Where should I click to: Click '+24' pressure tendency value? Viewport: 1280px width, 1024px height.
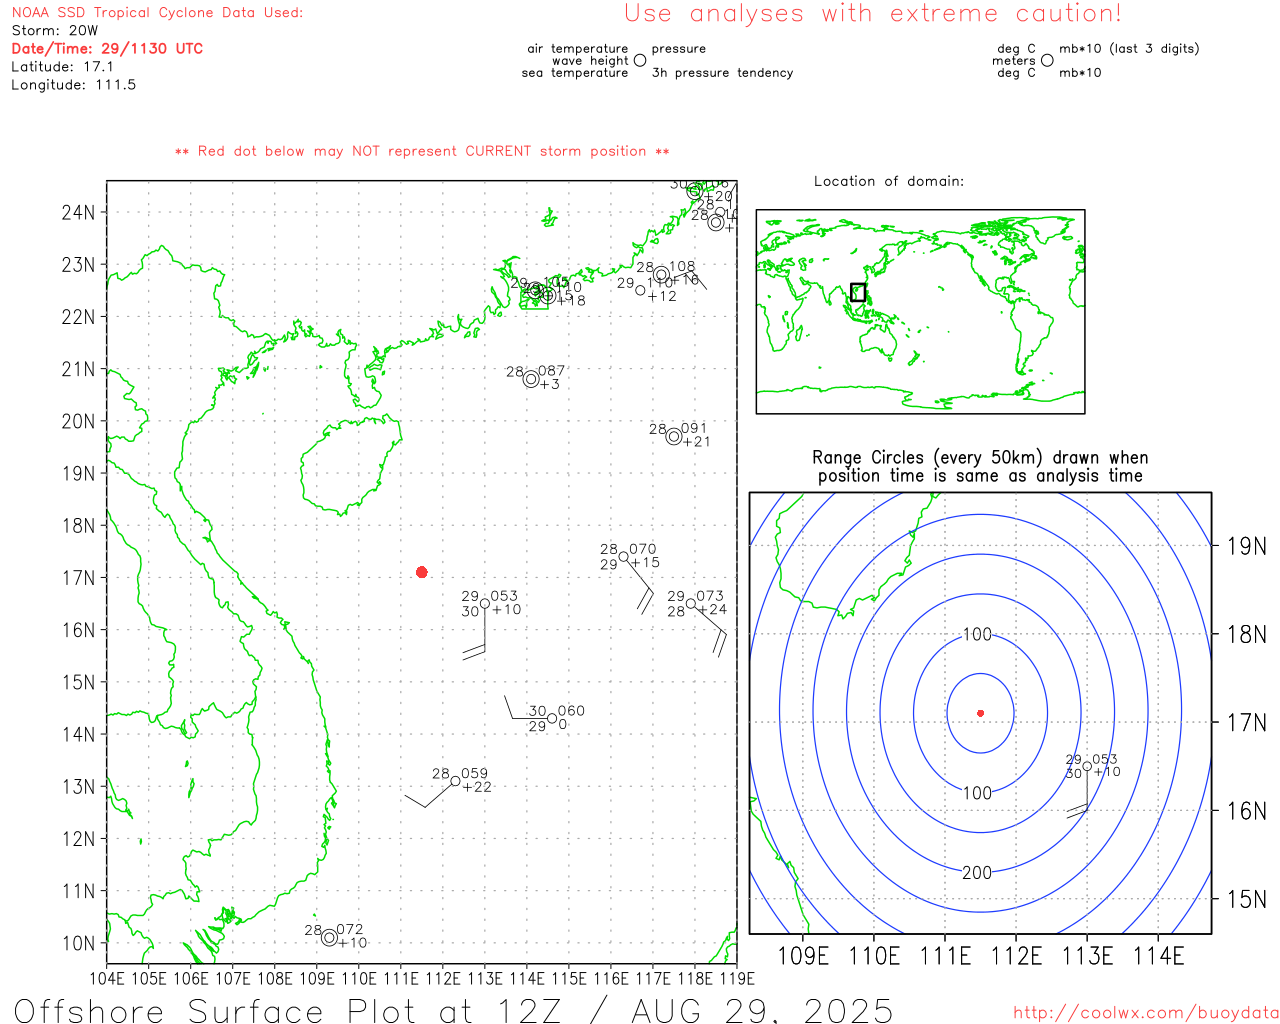[x=712, y=609]
